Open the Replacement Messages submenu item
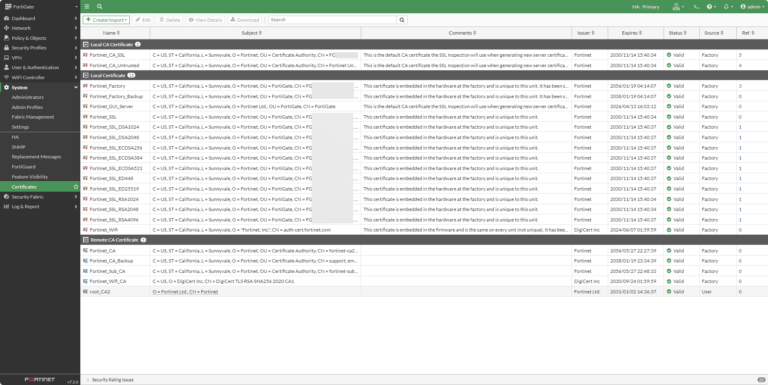768x385 pixels. point(36,157)
